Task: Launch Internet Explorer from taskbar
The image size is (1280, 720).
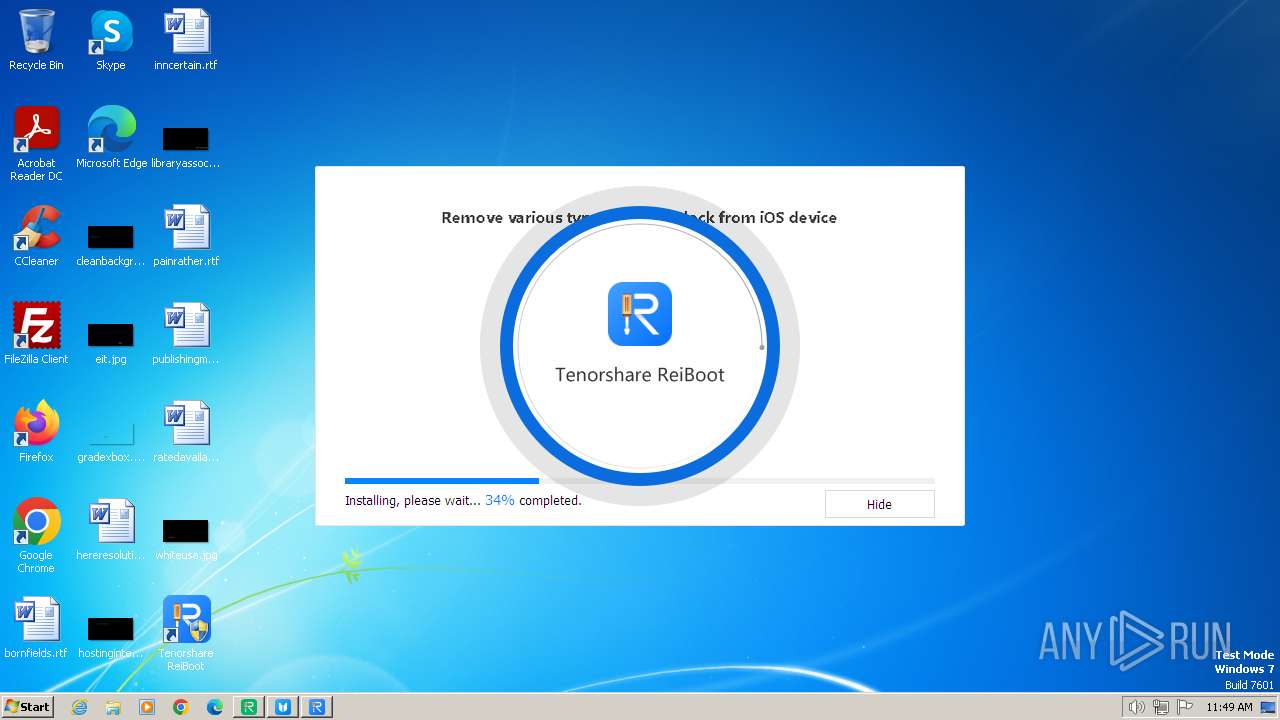Action: point(80,707)
